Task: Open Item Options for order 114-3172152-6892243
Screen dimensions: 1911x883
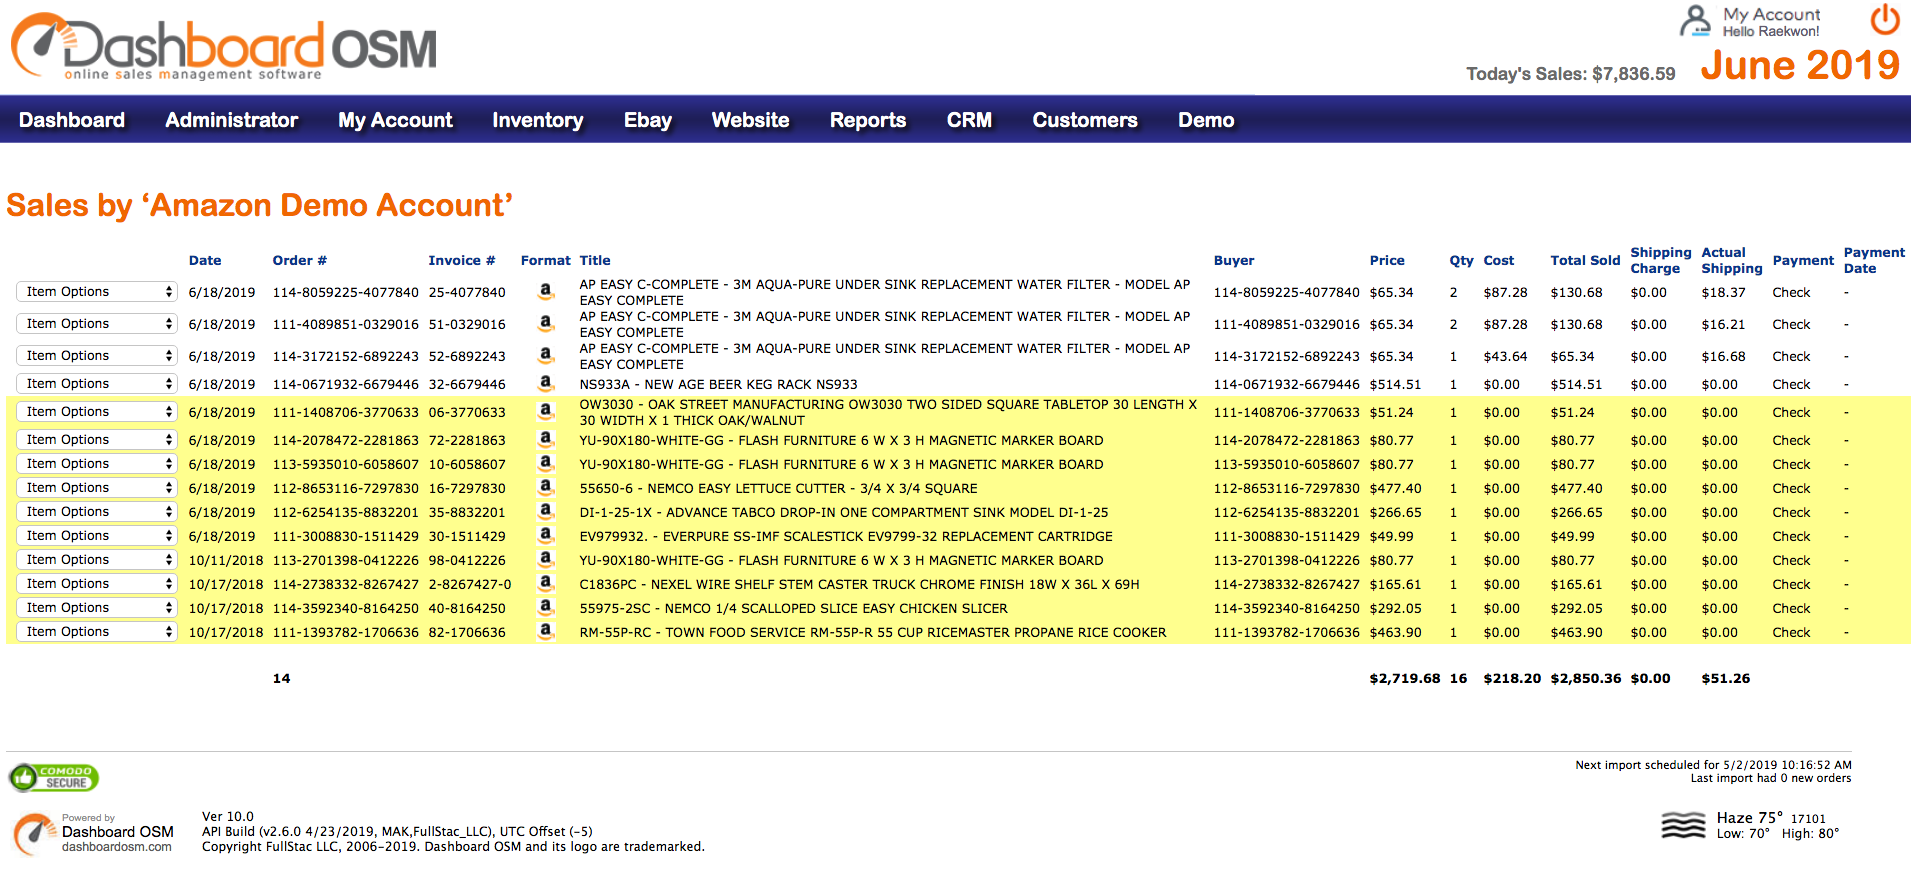Action: point(97,356)
